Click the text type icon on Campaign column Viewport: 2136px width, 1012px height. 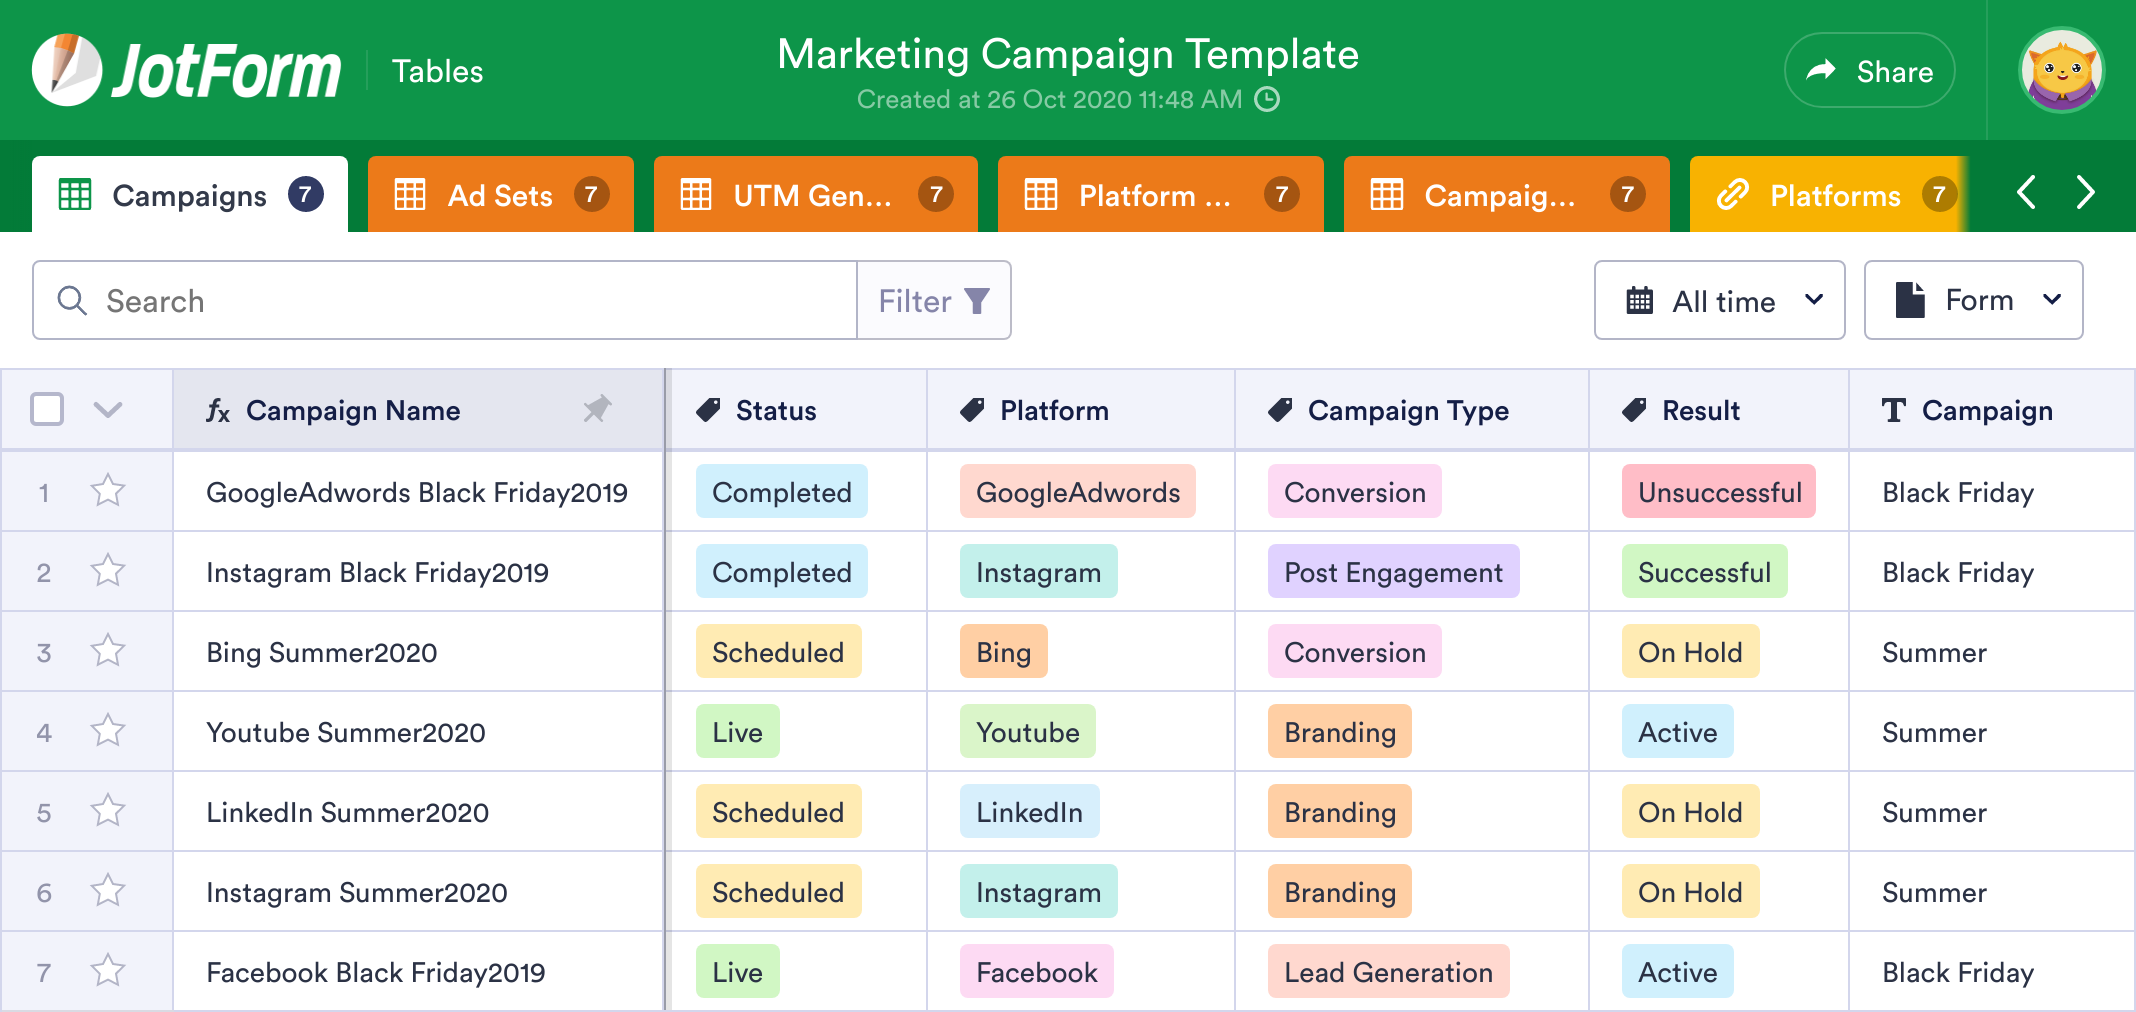(x=1893, y=410)
